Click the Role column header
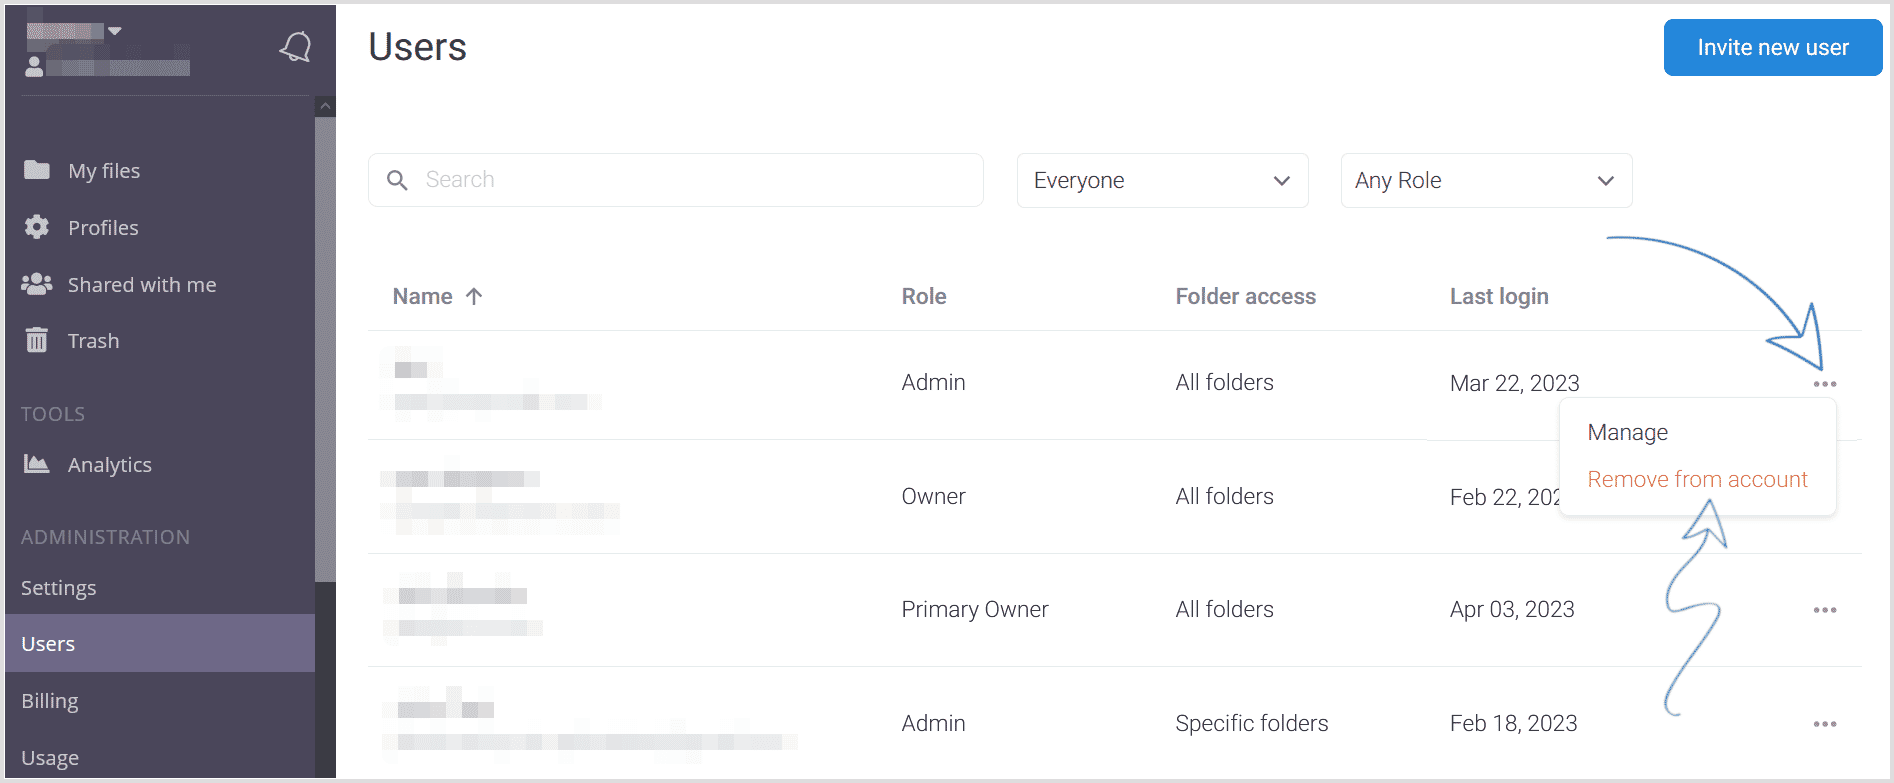Screen dimensions: 1894x783 [x=924, y=296]
